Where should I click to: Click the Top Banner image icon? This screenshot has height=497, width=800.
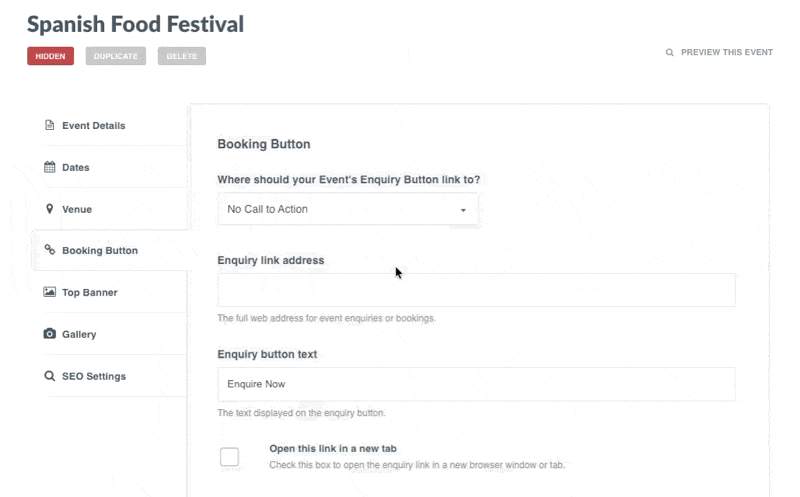pos(49,293)
